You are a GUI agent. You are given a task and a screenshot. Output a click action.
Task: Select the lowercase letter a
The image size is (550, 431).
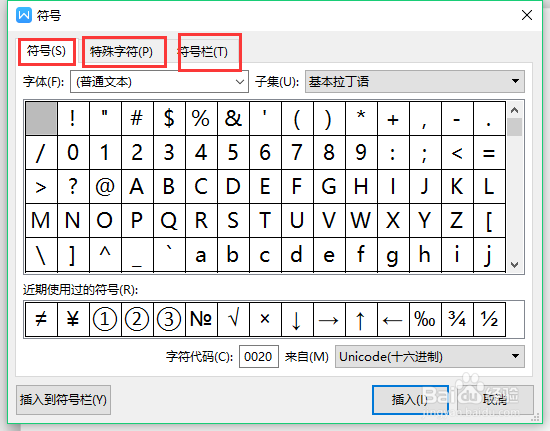(x=201, y=255)
